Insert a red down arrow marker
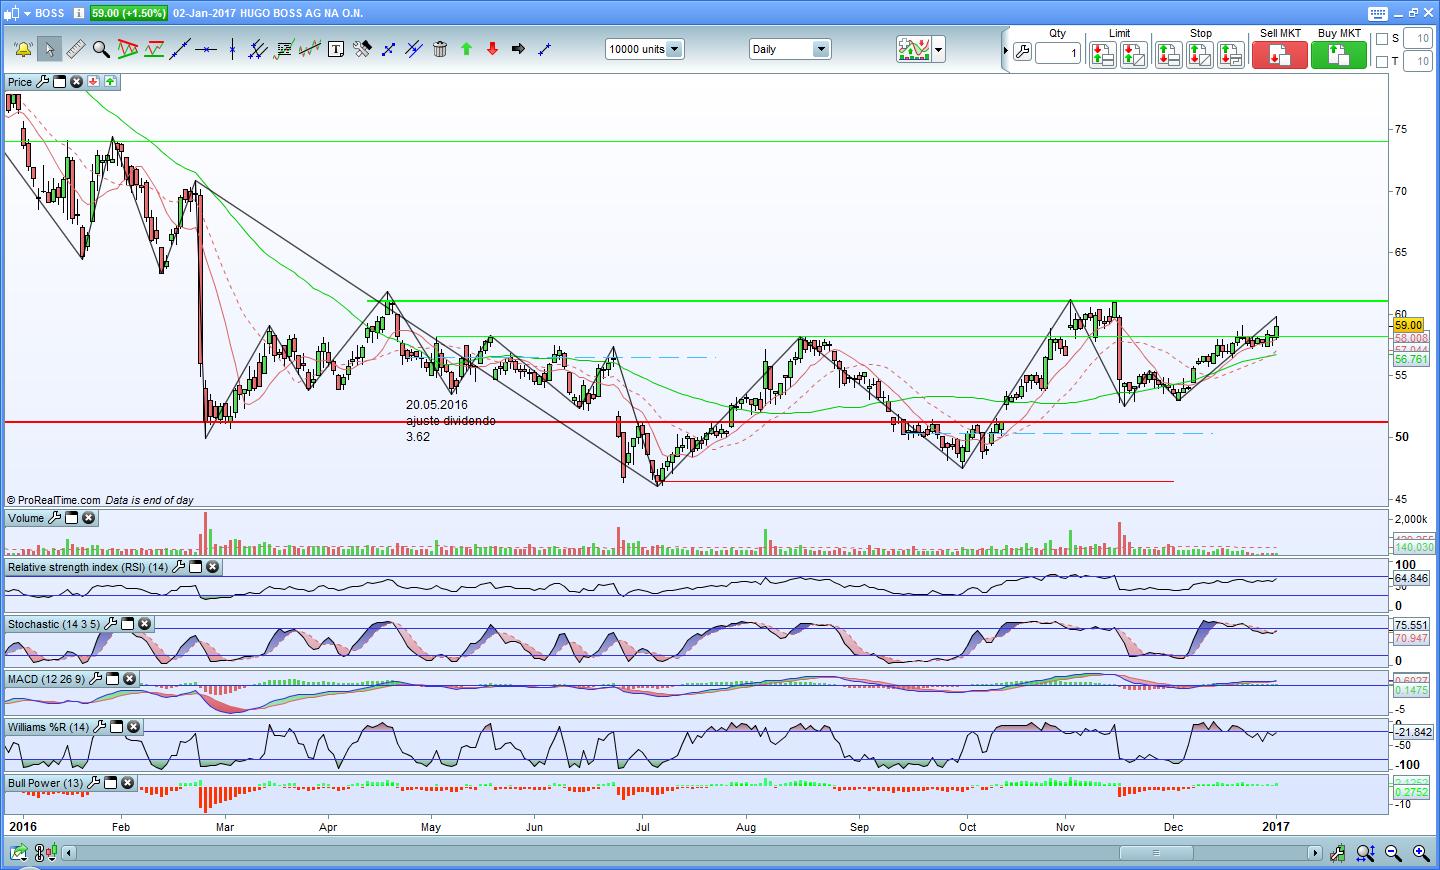This screenshot has width=1440, height=870. click(492, 49)
